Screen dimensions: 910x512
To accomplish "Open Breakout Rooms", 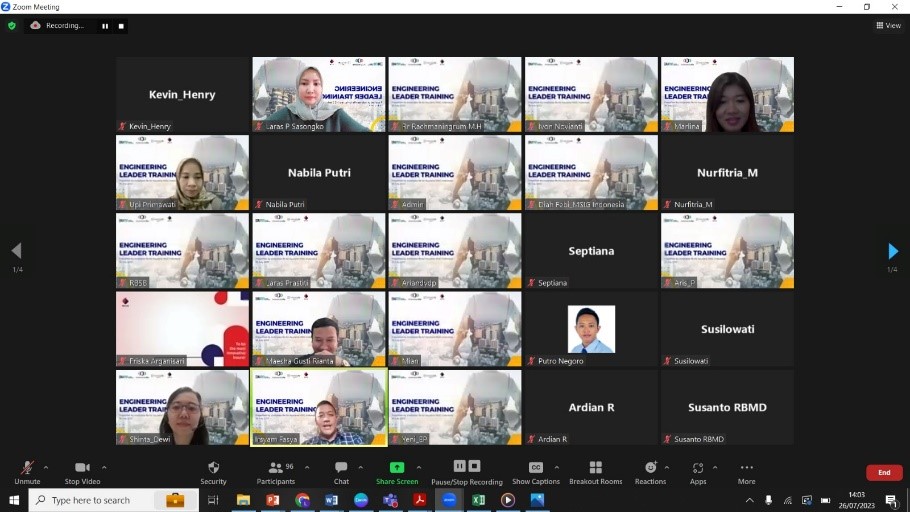I will tap(595, 473).
